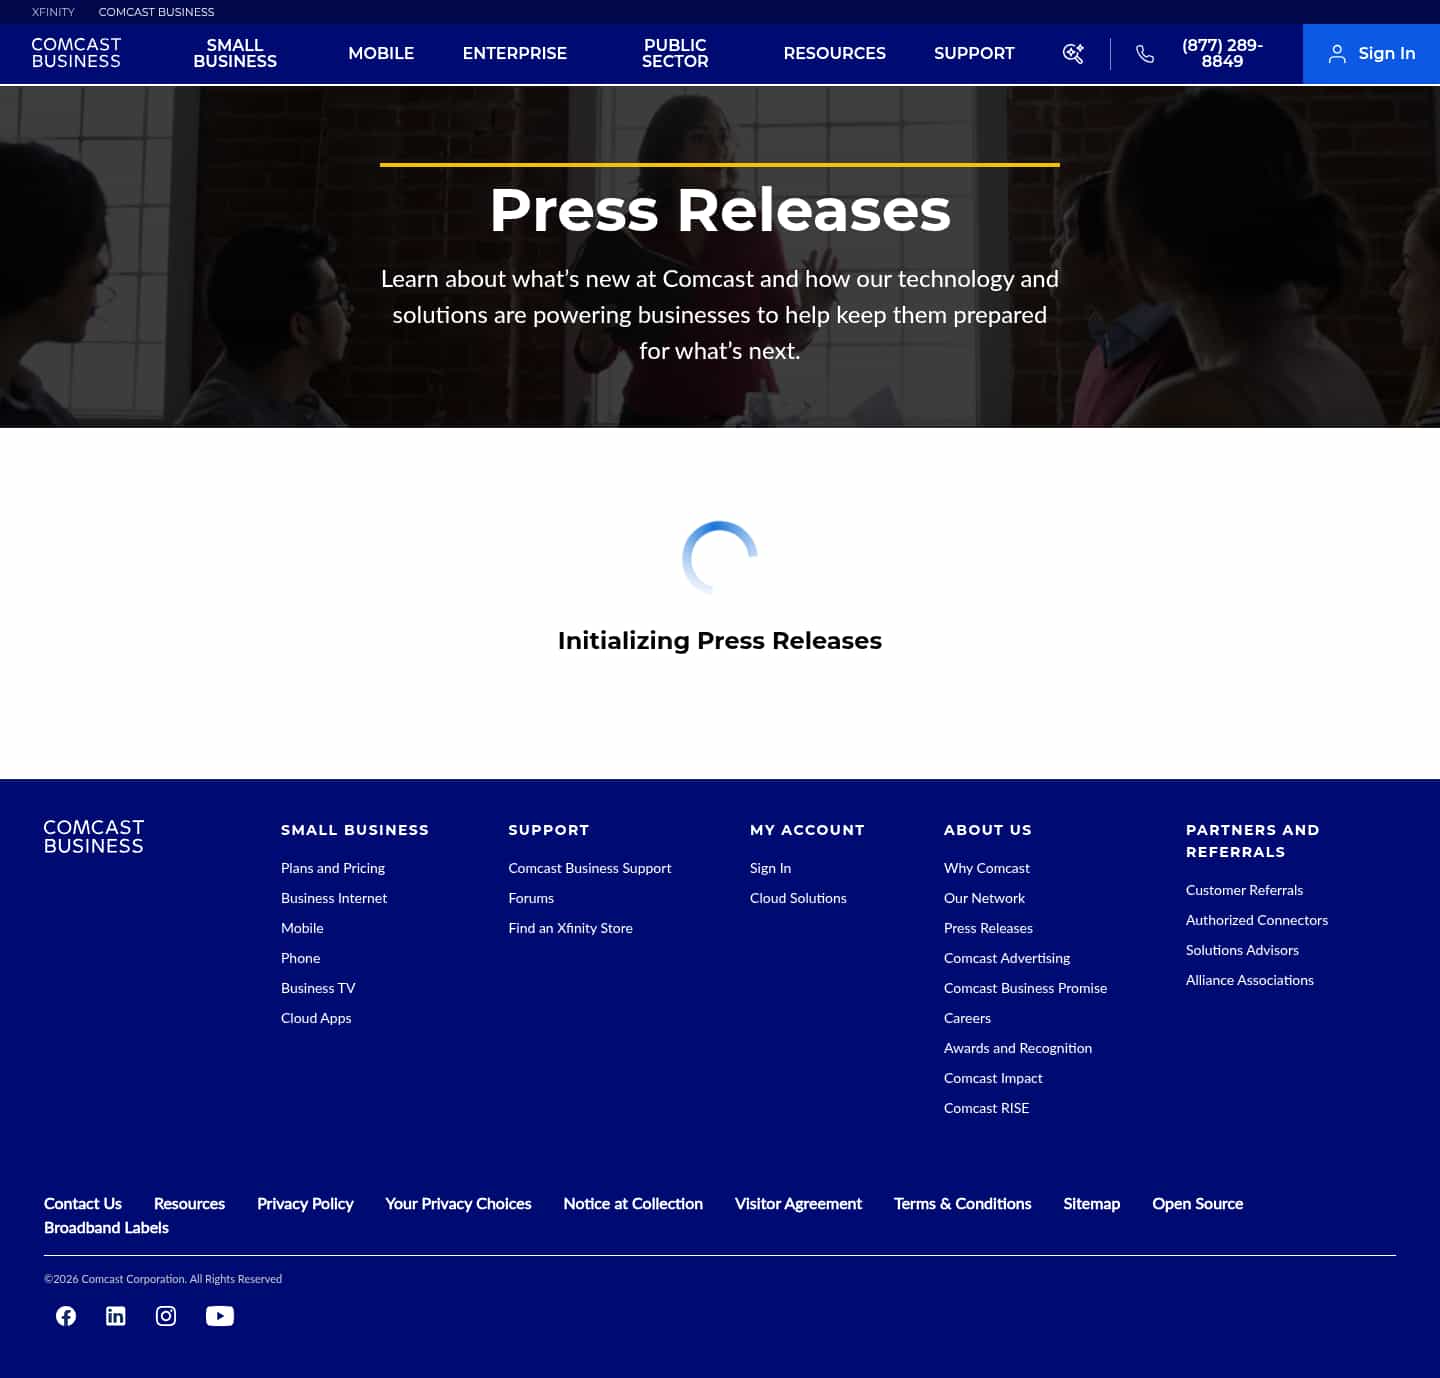
Task: Click Sign In under My Account
Action: (770, 868)
